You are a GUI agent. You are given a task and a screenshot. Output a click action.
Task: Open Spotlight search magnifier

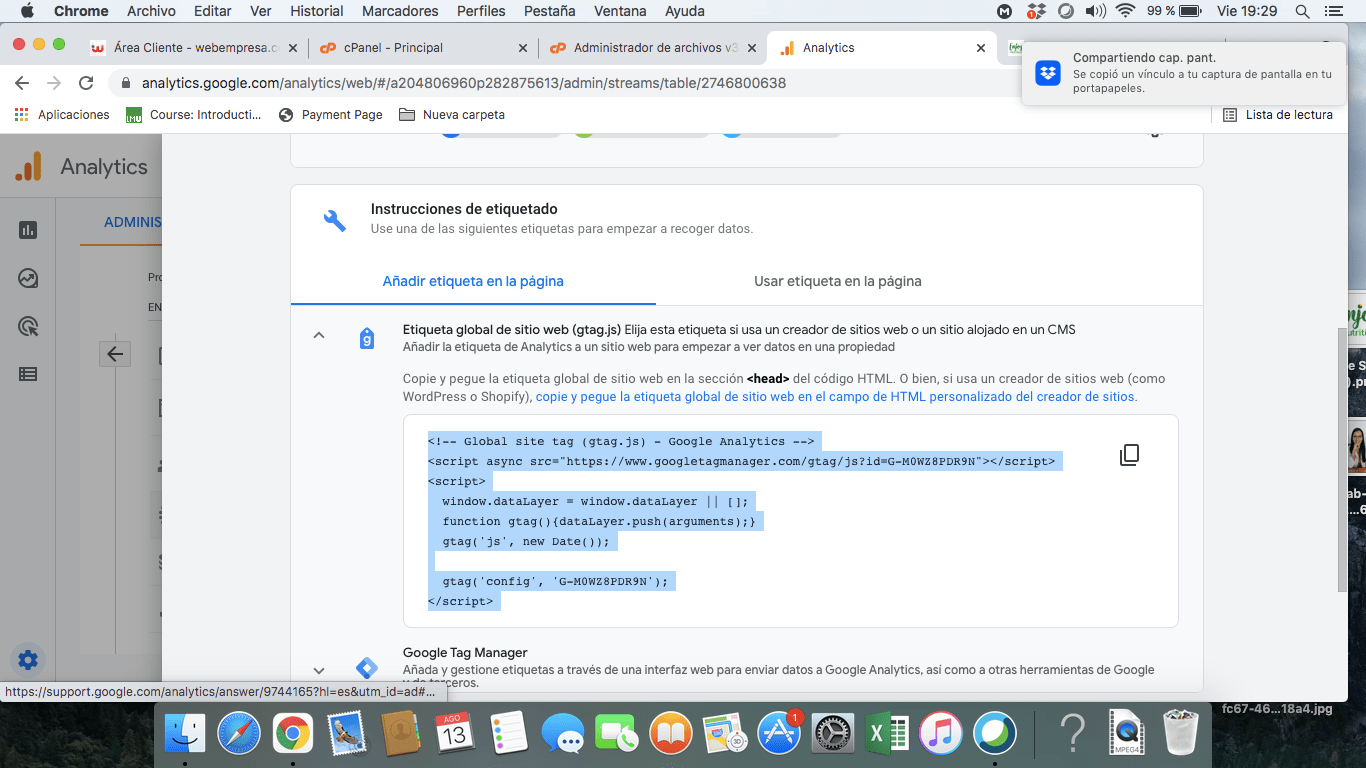coord(1302,11)
